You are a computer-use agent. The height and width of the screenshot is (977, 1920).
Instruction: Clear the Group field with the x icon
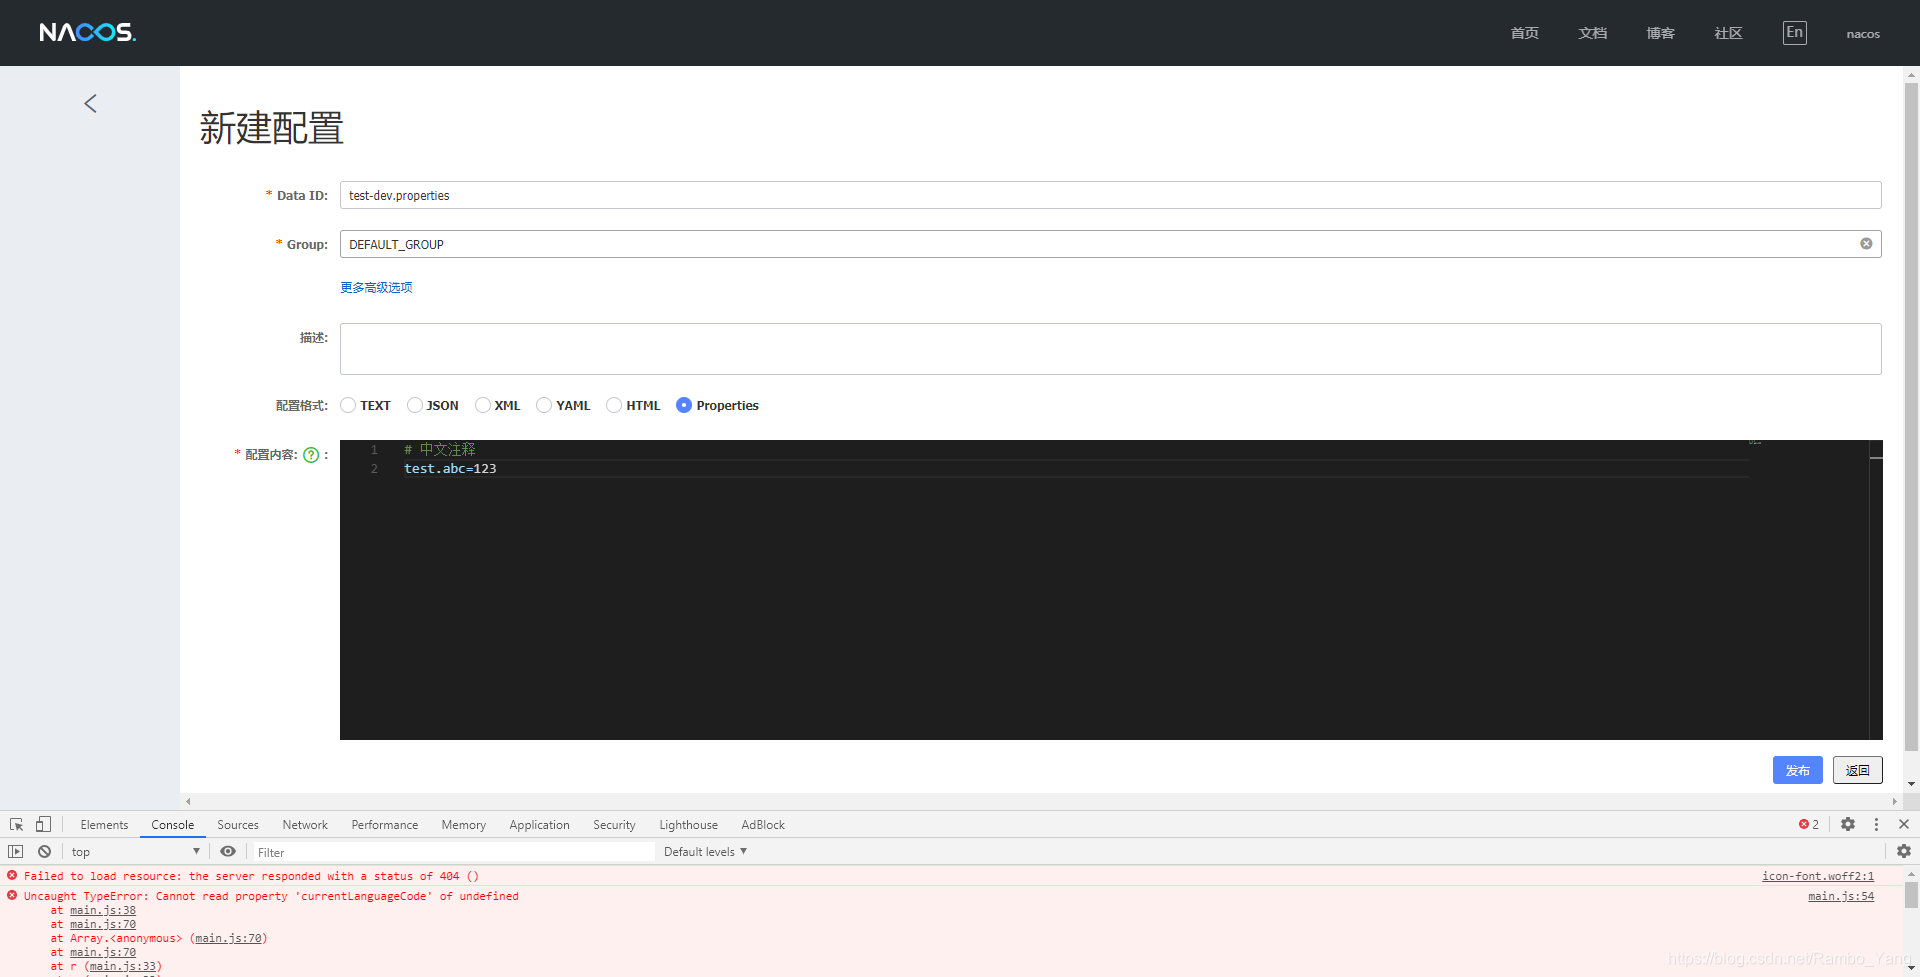coord(1866,244)
